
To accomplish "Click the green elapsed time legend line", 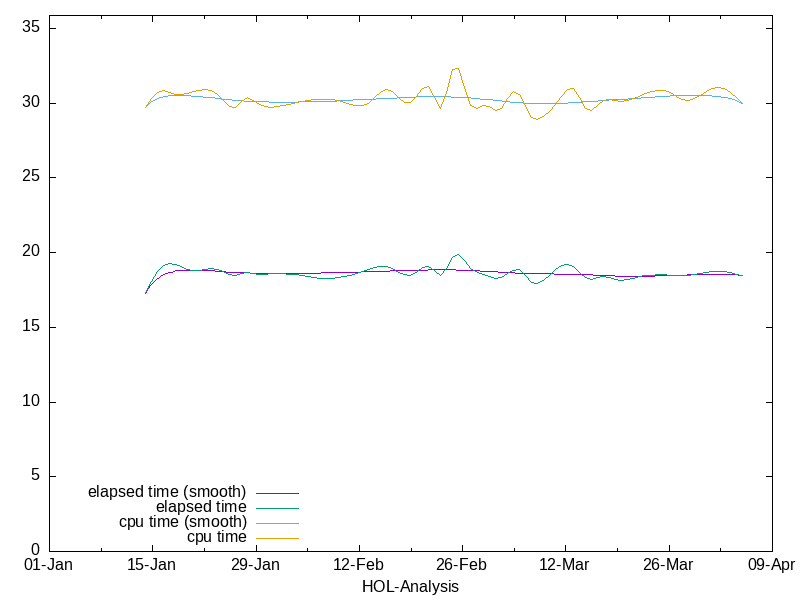I will coord(278,508).
